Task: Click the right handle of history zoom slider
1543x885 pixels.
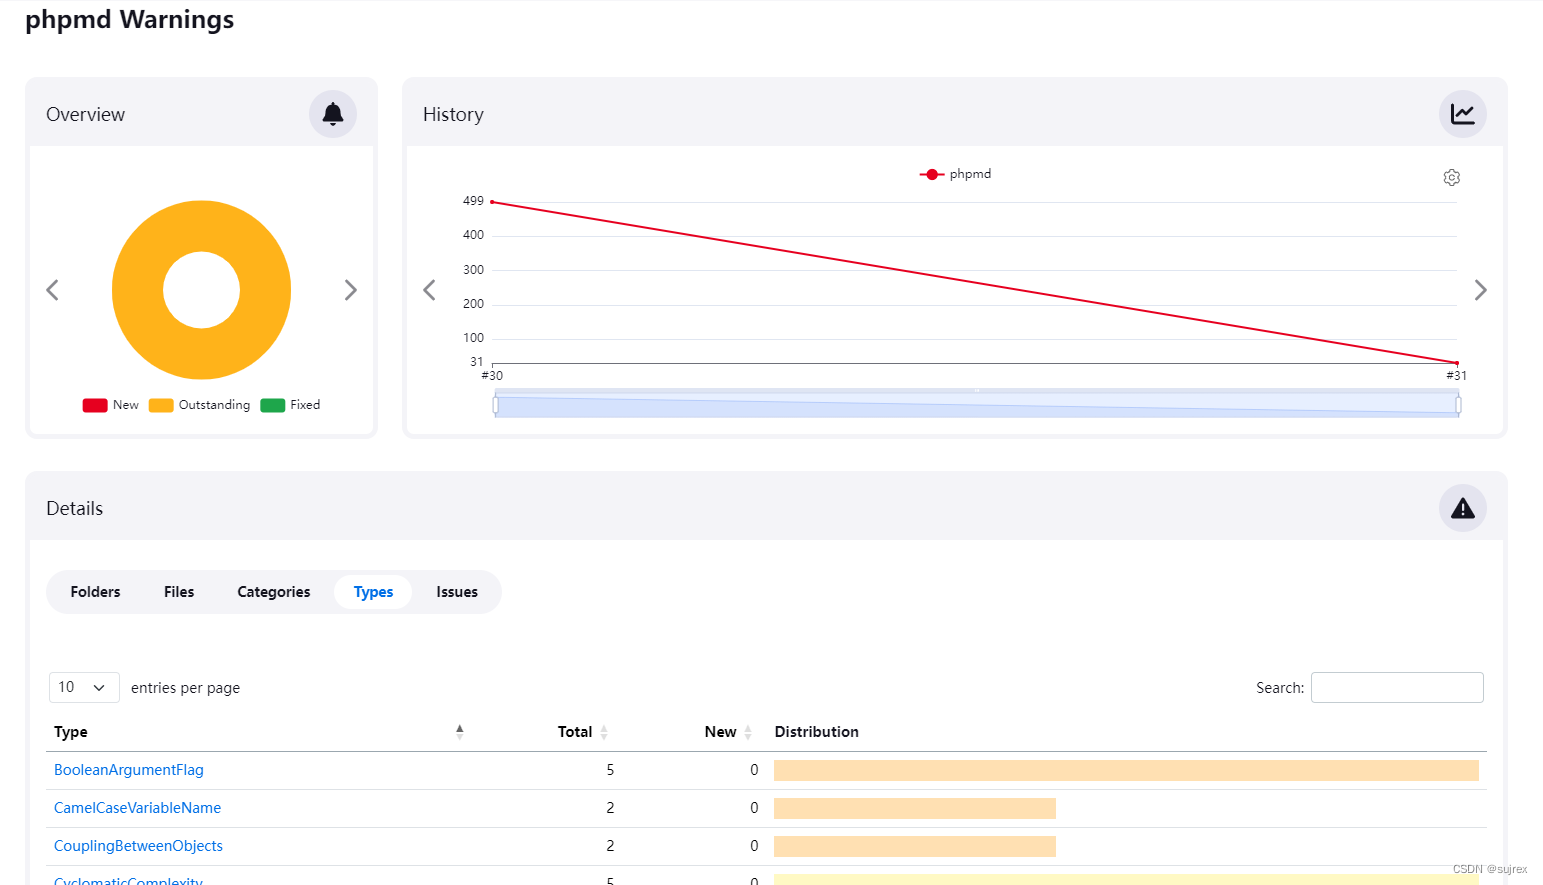Action: (1458, 405)
